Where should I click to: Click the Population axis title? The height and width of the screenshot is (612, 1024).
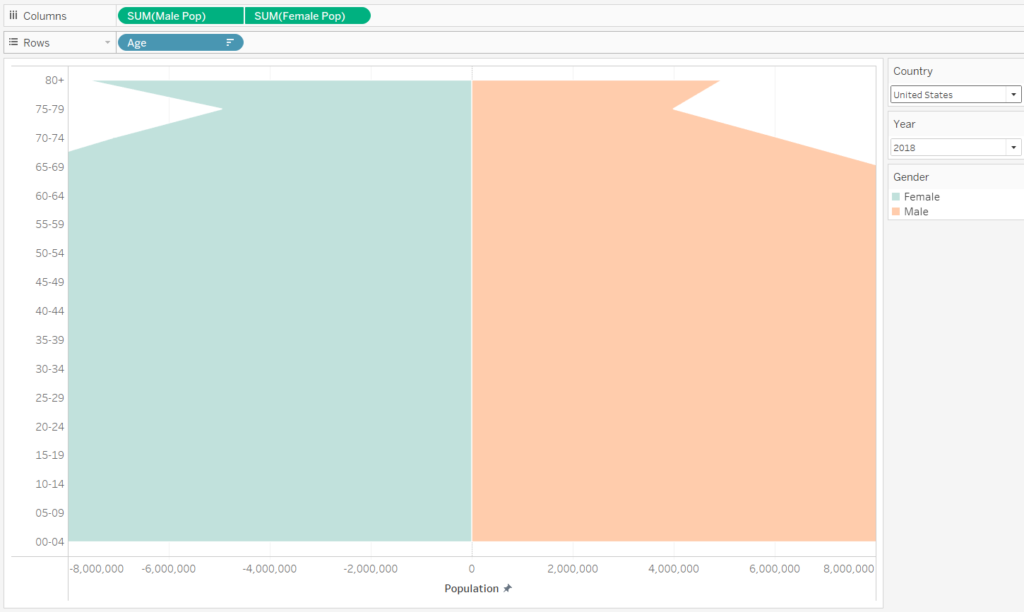point(472,588)
